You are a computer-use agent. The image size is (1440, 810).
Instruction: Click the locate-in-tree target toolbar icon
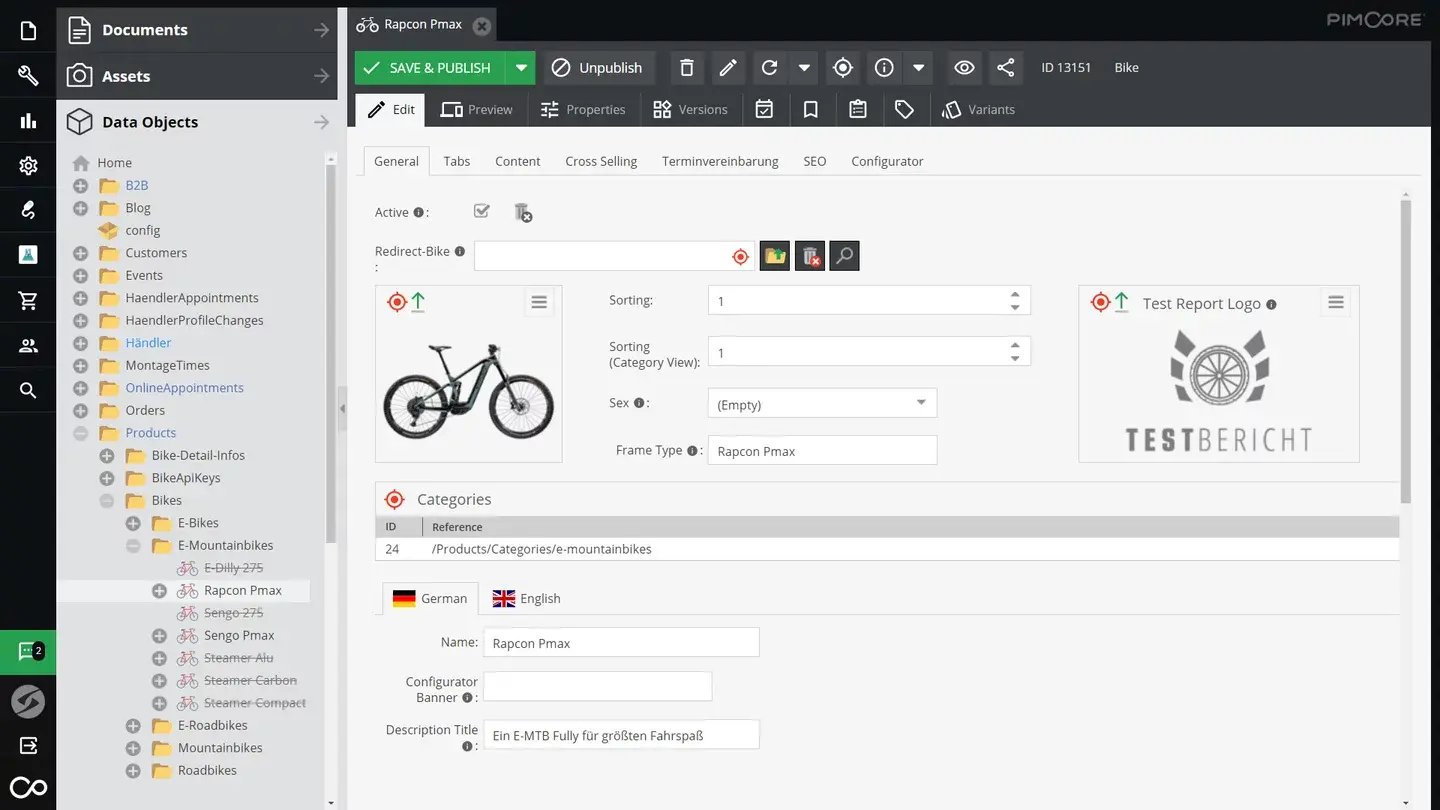843,68
